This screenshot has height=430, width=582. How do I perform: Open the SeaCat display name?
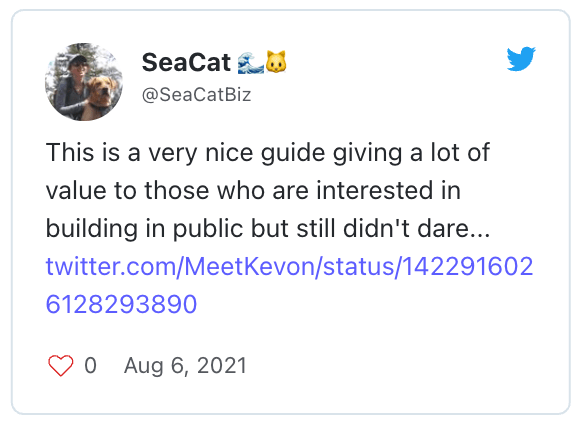coord(186,62)
